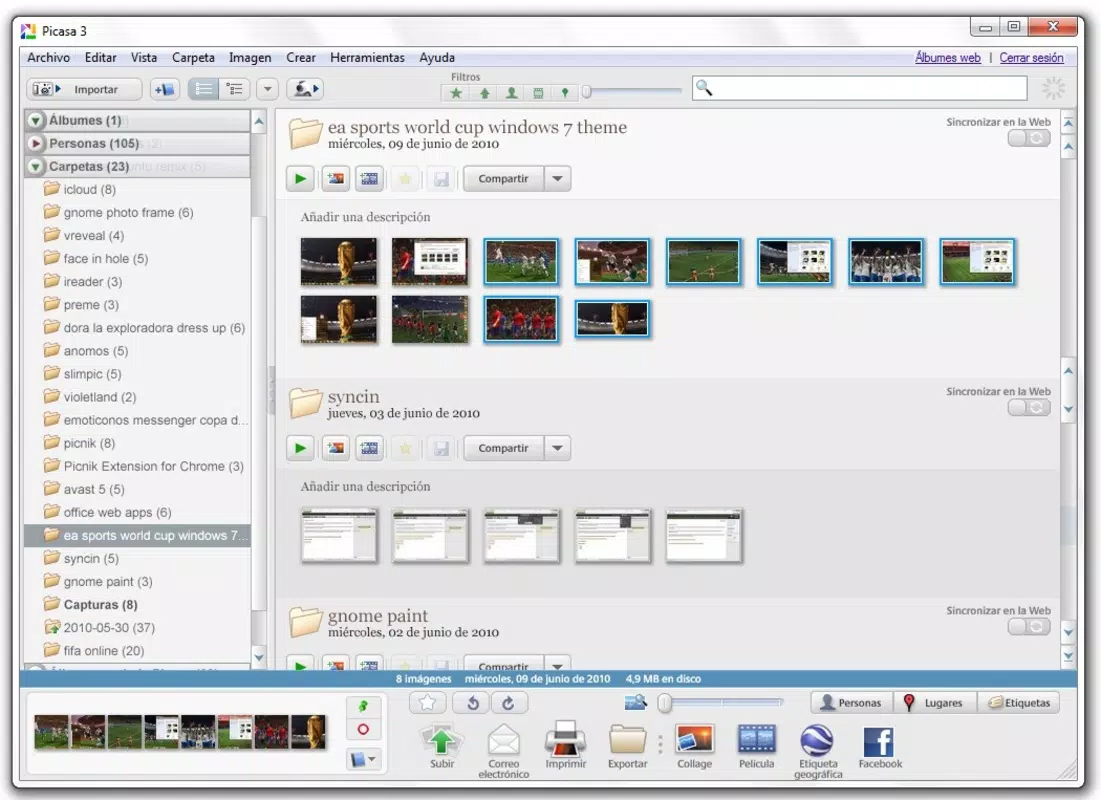Open Compartir dropdown arrow in ea sports folder
Image resolution: width=1101 pixels, height=800 pixels.
(558, 178)
